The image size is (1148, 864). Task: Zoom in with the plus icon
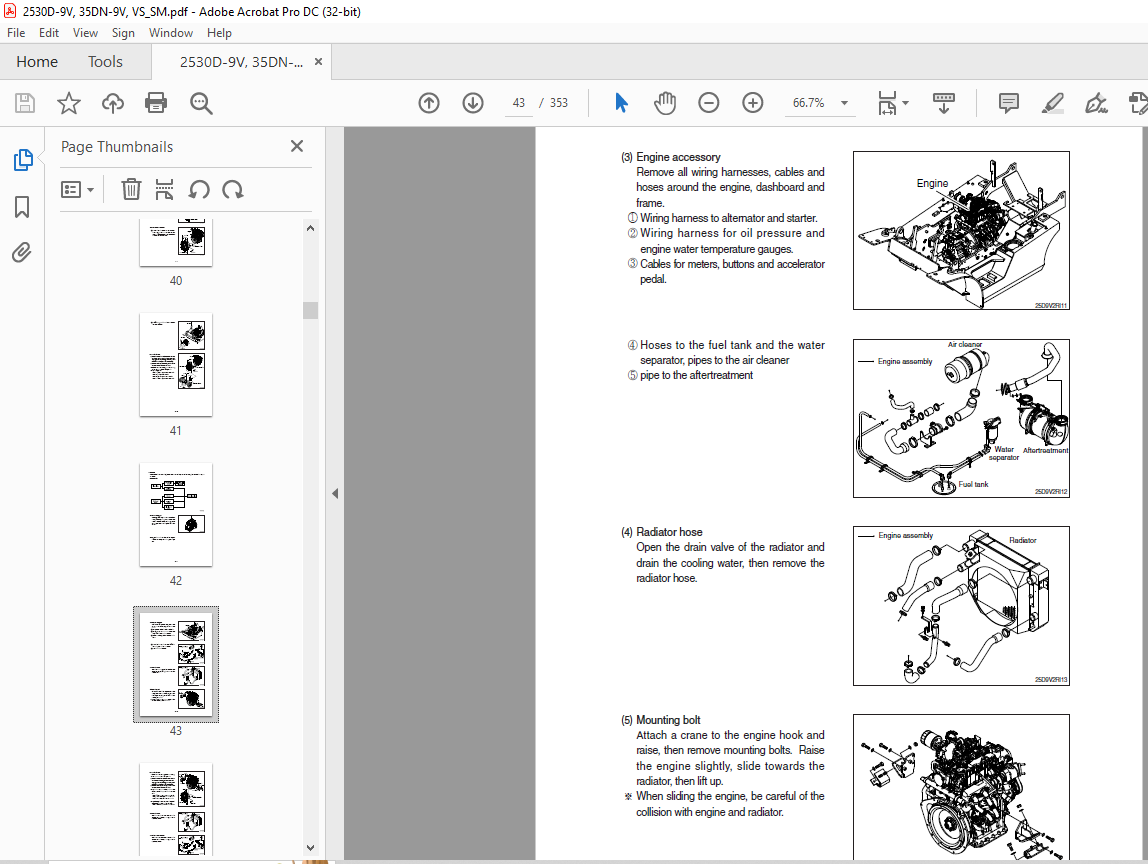click(753, 103)
